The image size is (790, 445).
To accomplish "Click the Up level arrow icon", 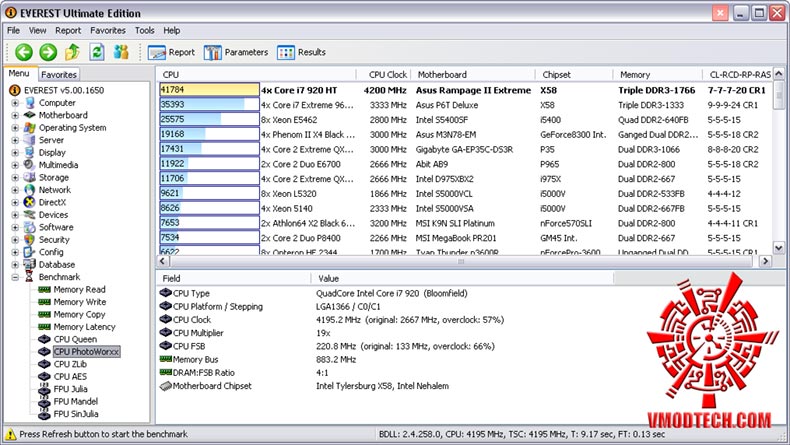I will 73,51.
